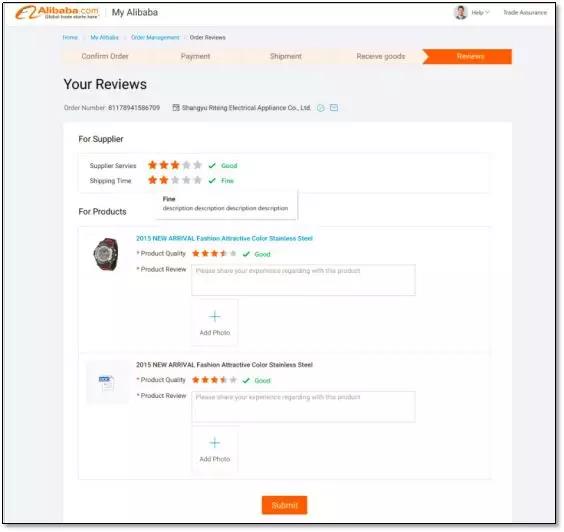Viewport: 564px width, 532px height.
Task: Submit the reviews
Action: (x=284, y=505)
